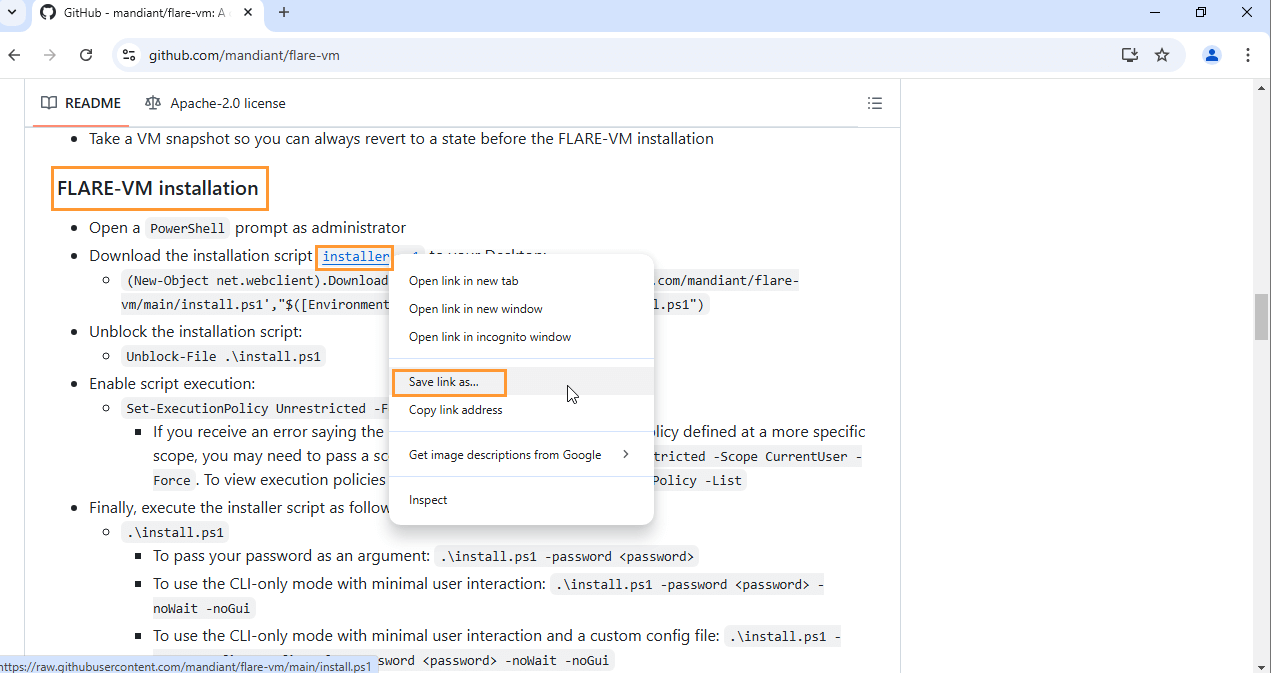Open Chrome's three-dot menu

1248,55
